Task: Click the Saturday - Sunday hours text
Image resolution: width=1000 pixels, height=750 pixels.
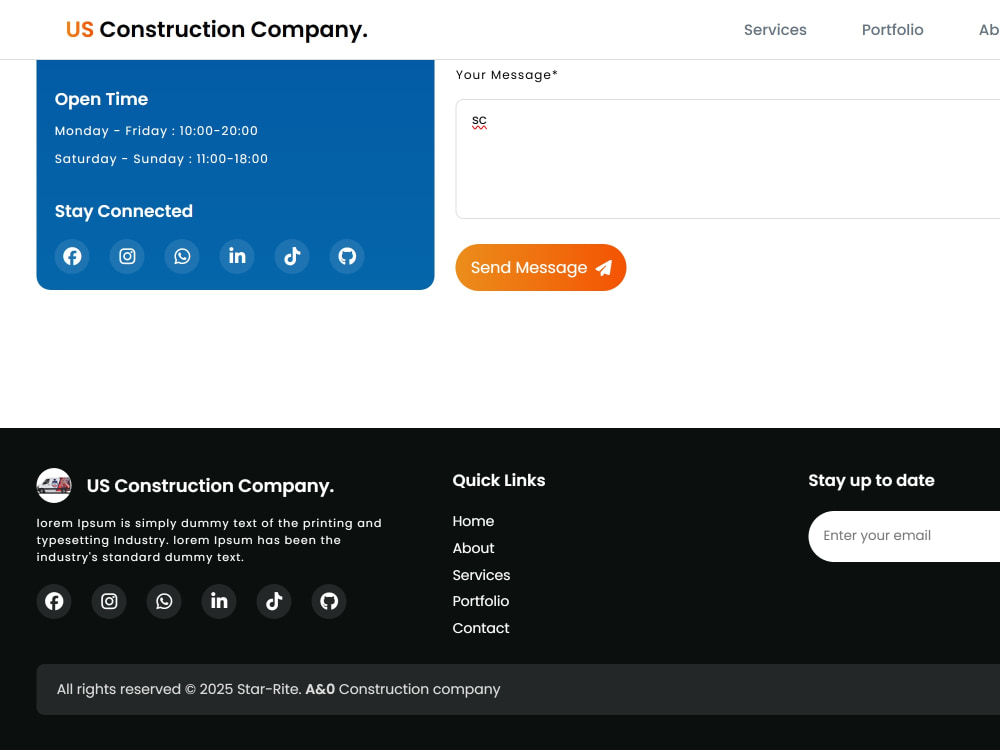Action: 161,159
